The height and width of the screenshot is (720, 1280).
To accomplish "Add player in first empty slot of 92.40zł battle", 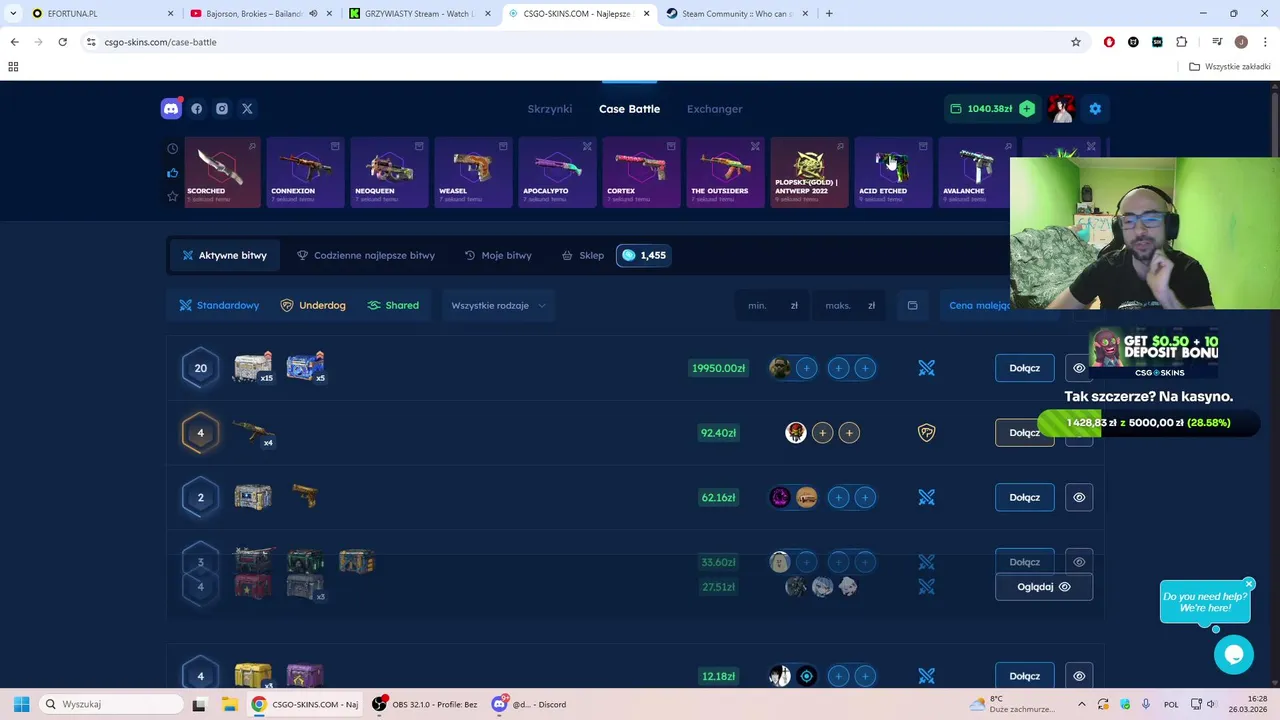I will (x=822, y=433).
